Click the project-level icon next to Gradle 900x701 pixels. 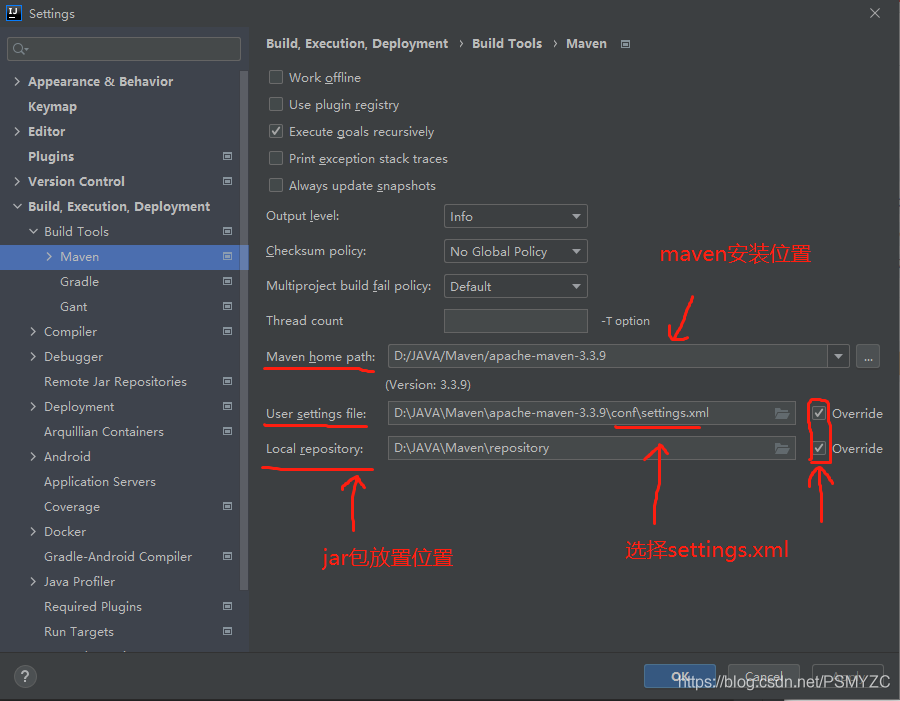227,281
